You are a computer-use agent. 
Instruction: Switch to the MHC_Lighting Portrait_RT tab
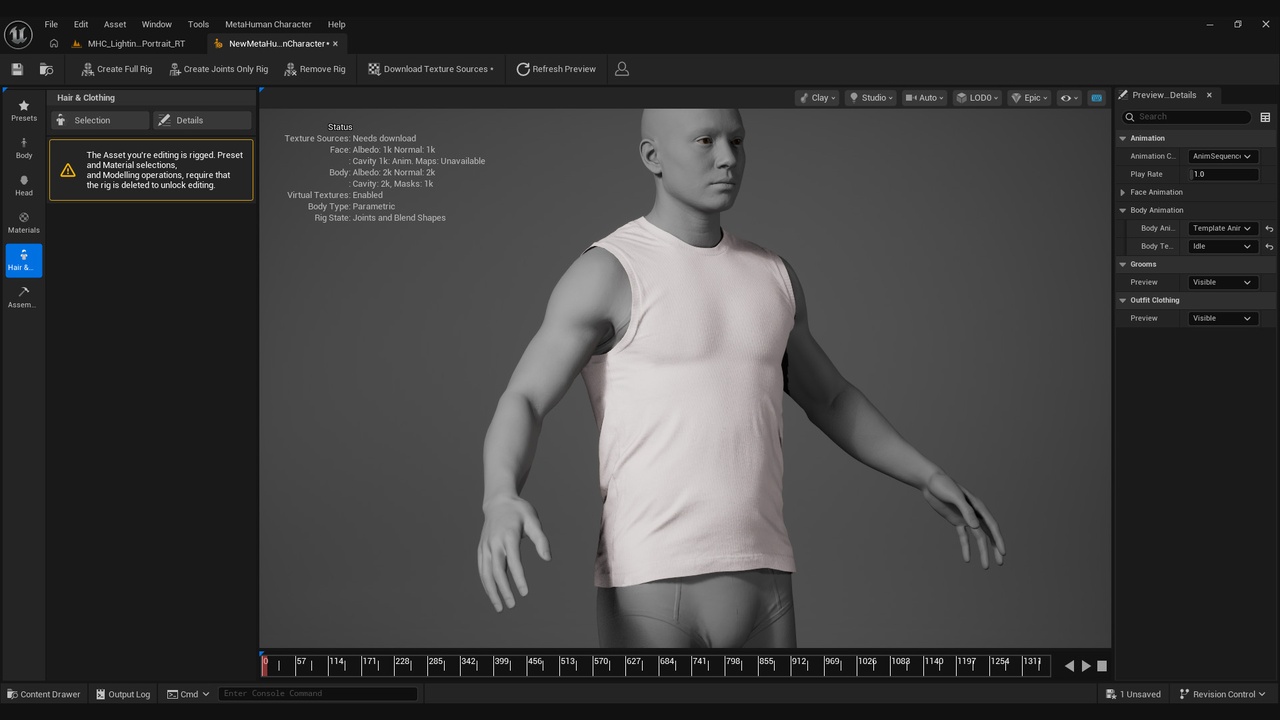pyautogui.click(x=136, y=44)
